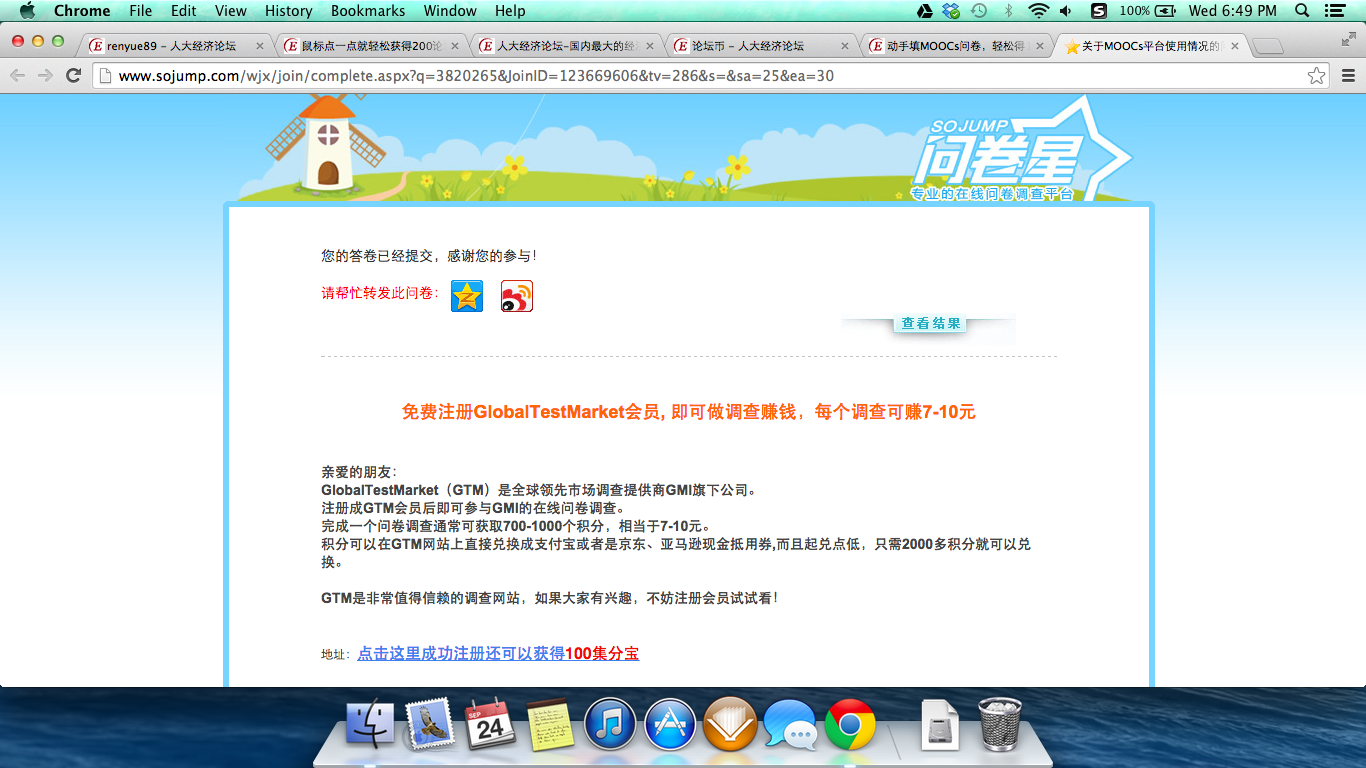
Task: Open a new tab in Chrome
Action: pos(1267,47)
